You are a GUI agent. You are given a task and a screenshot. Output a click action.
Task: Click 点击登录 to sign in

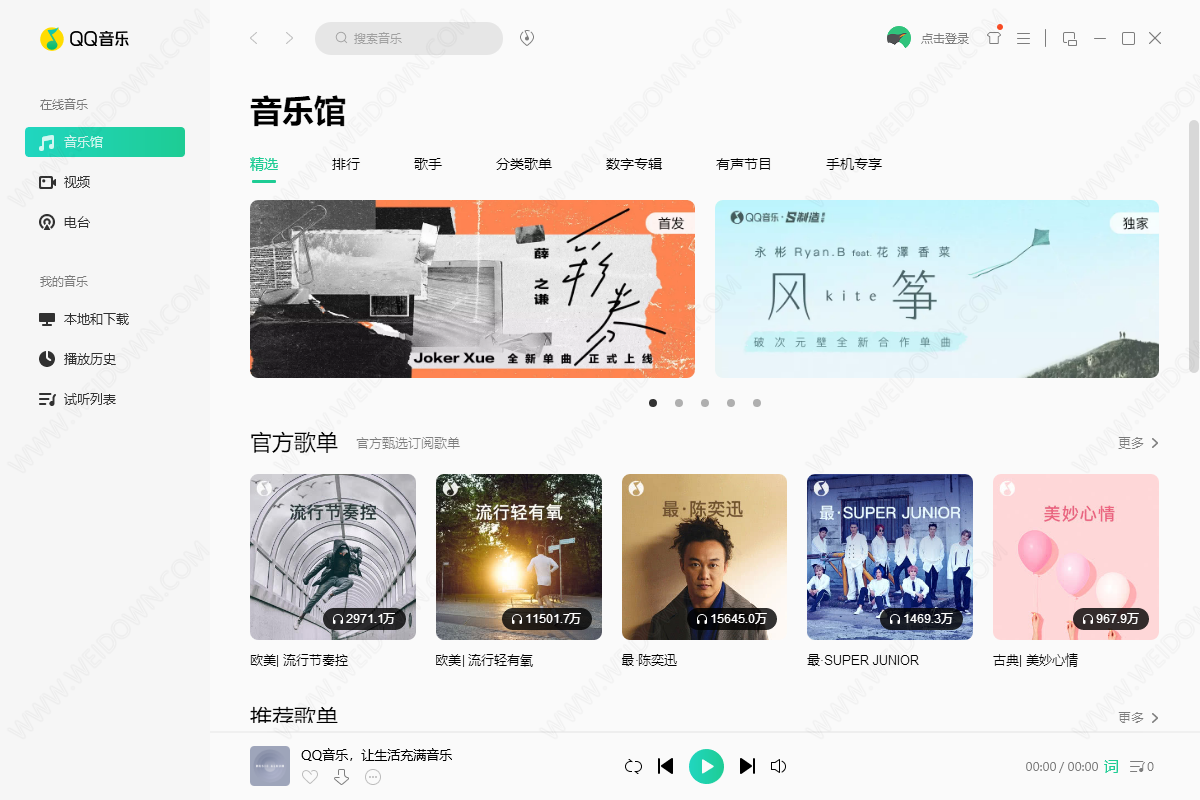(x=945, y=39)
